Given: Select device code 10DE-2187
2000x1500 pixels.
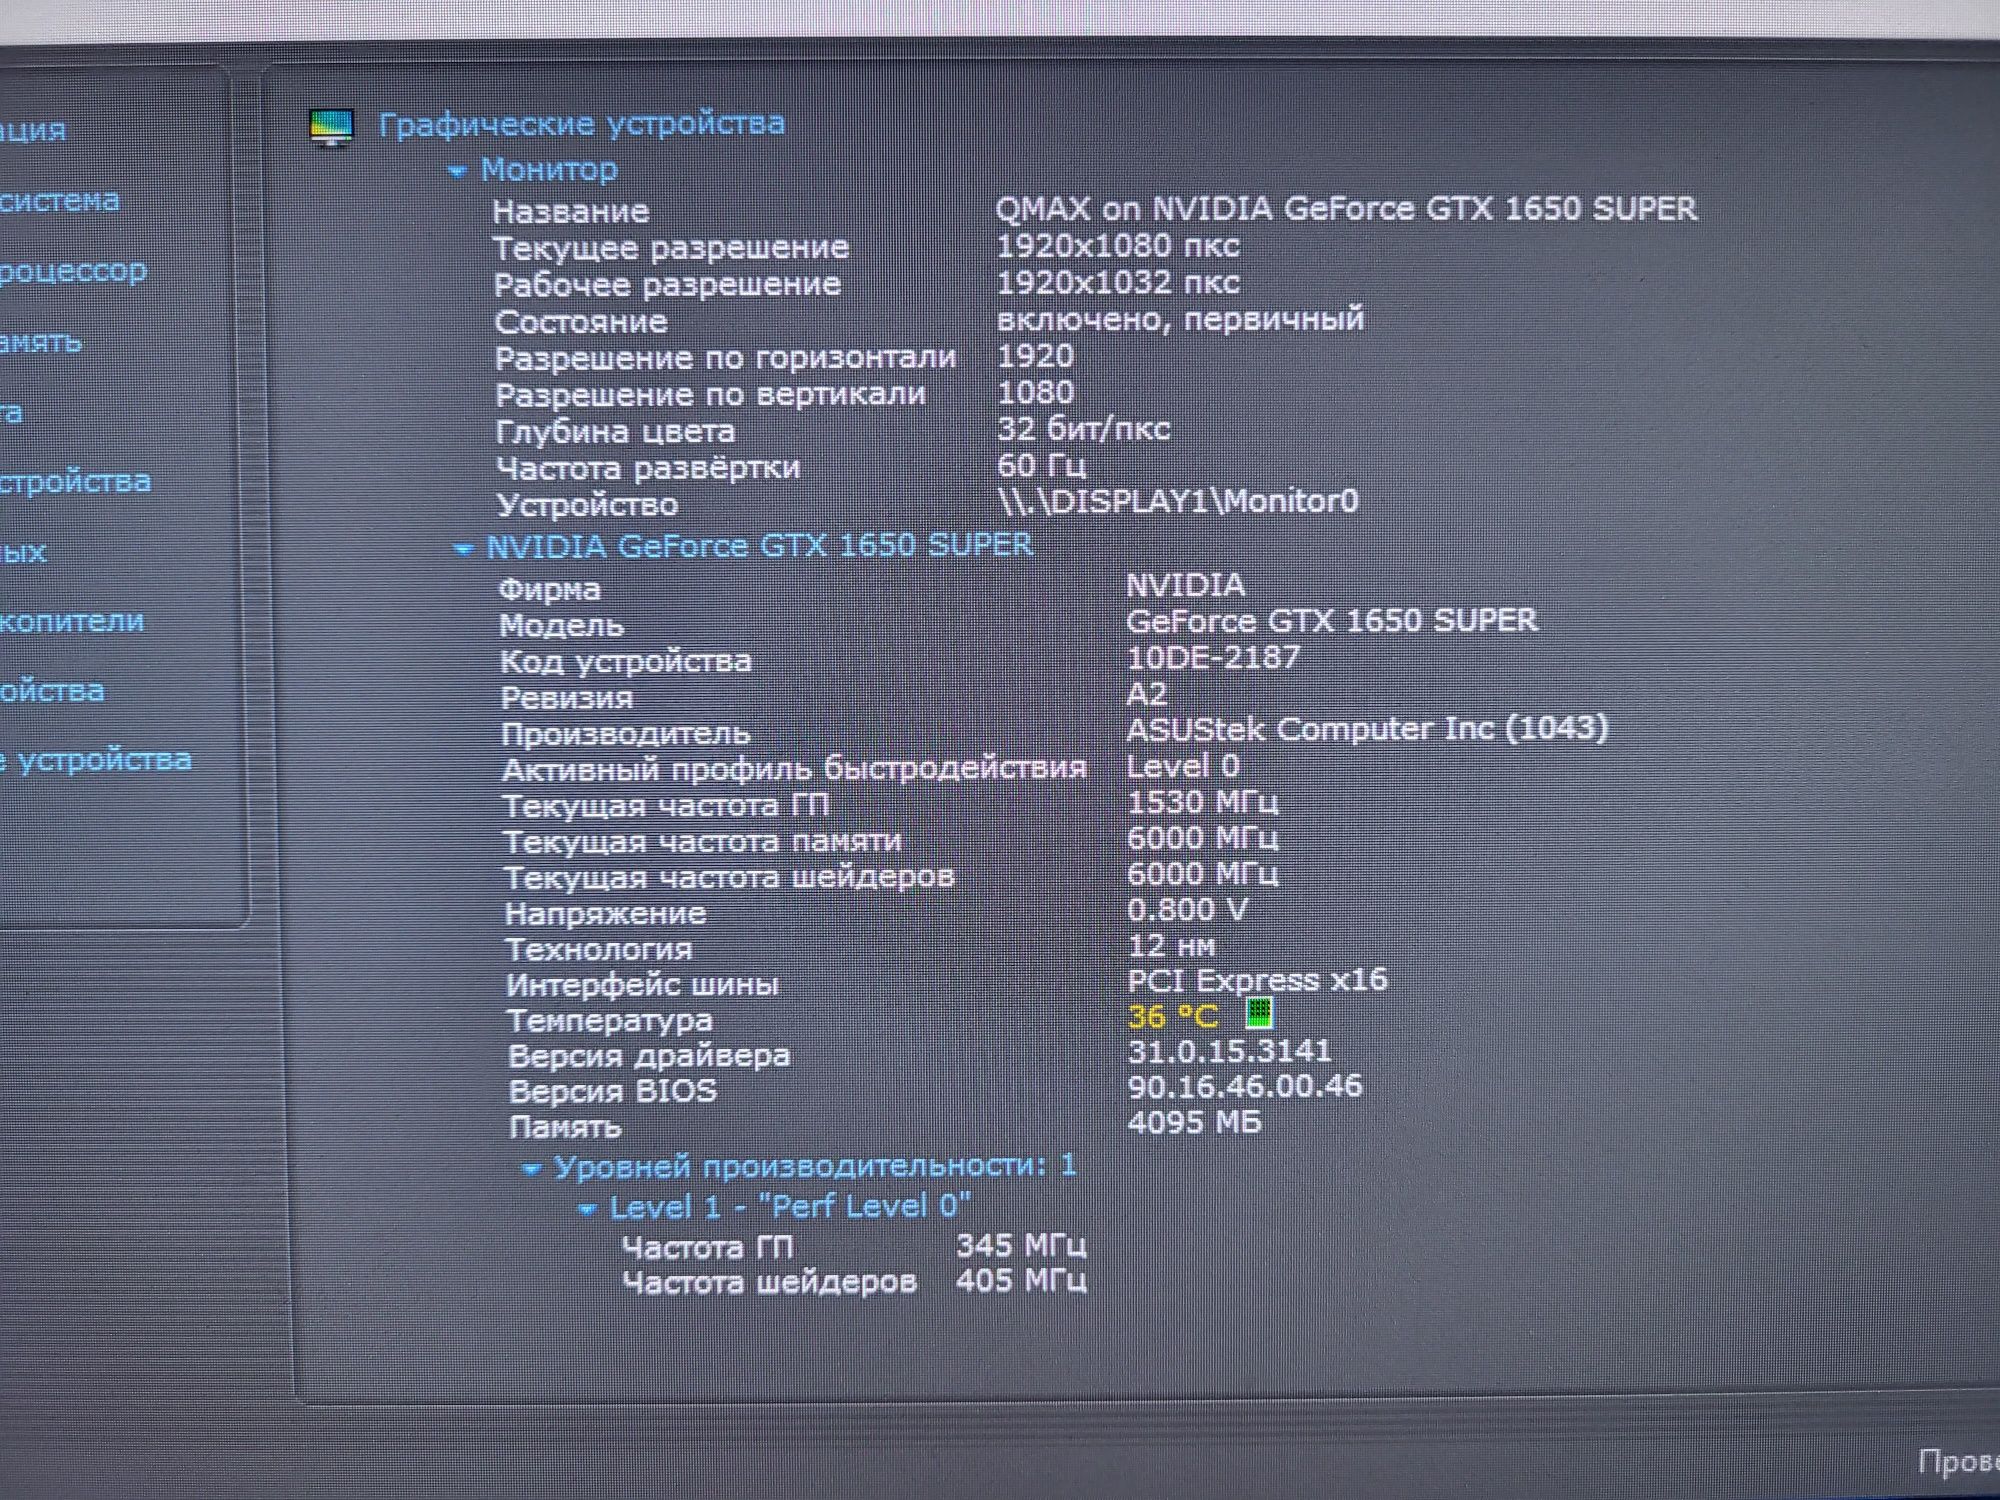Looking at the screenshot, I should tap(1213, 658).
